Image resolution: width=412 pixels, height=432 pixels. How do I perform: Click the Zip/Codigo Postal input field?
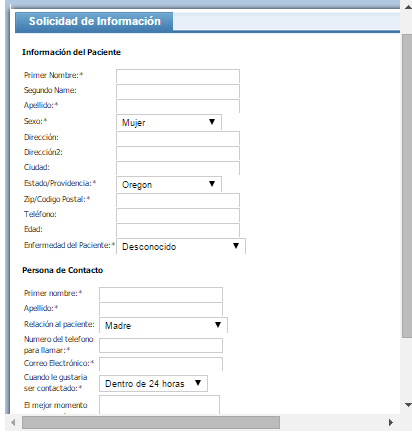click(x=178, y=200)
